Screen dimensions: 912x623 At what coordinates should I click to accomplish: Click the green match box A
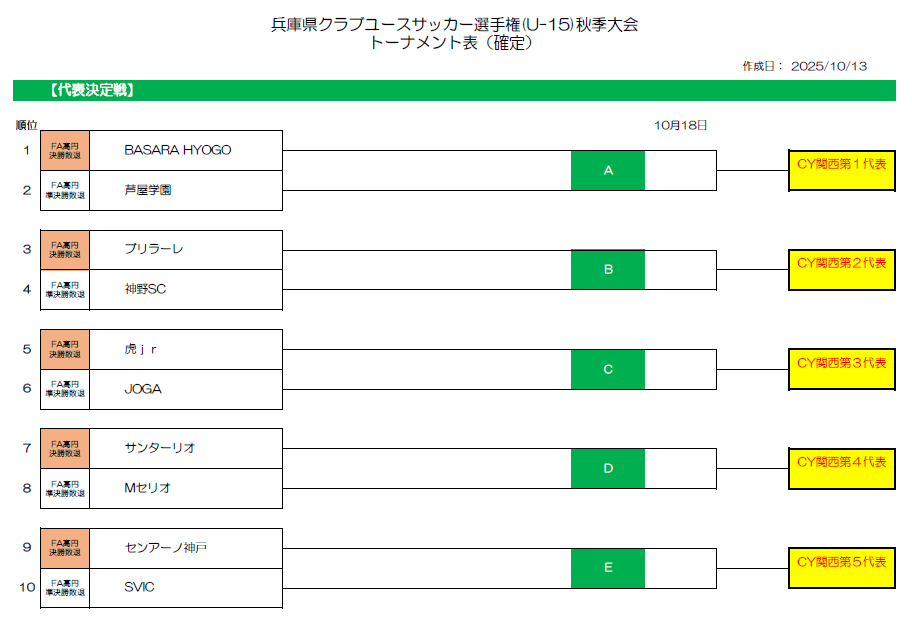coord(607,170)
